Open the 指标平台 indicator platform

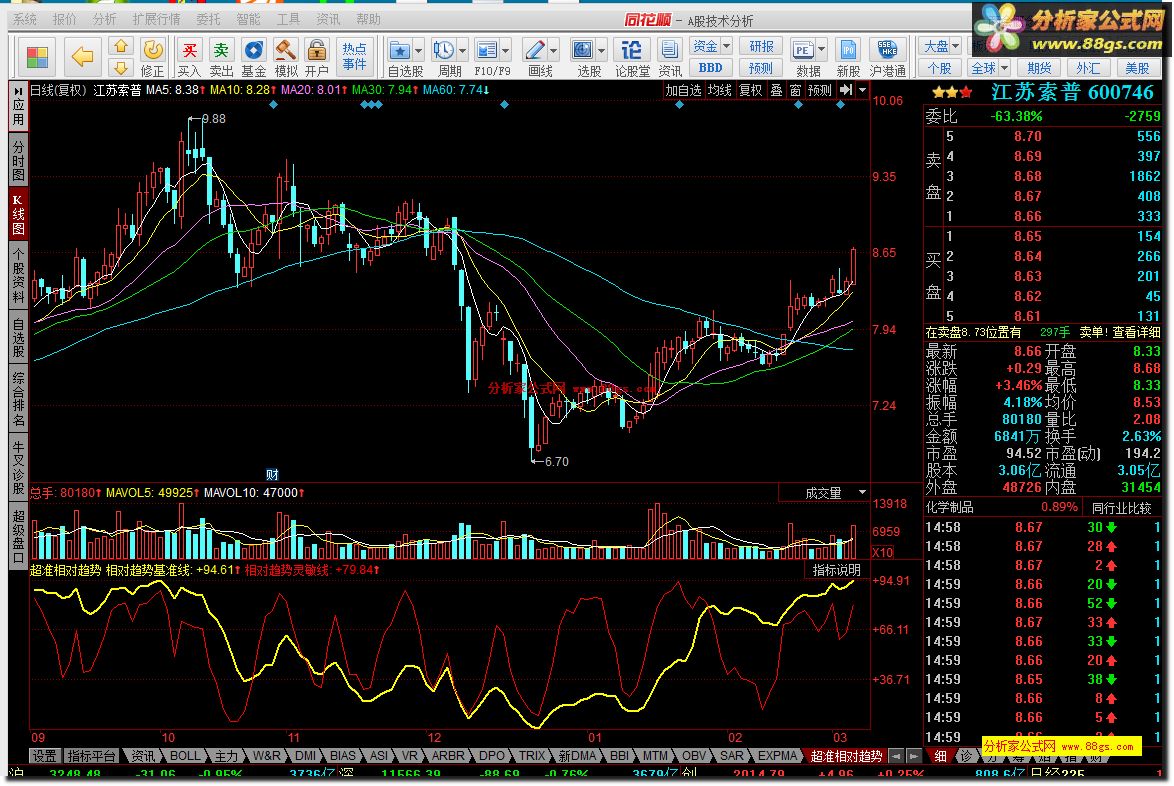tap(91, 756)
